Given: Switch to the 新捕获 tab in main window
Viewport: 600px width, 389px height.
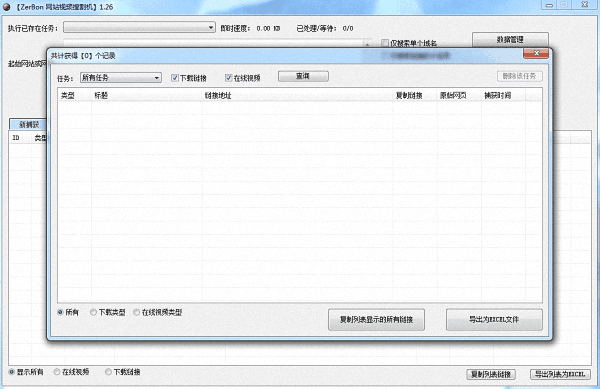Looking at the screenshot, I should [x=28, y=125].
